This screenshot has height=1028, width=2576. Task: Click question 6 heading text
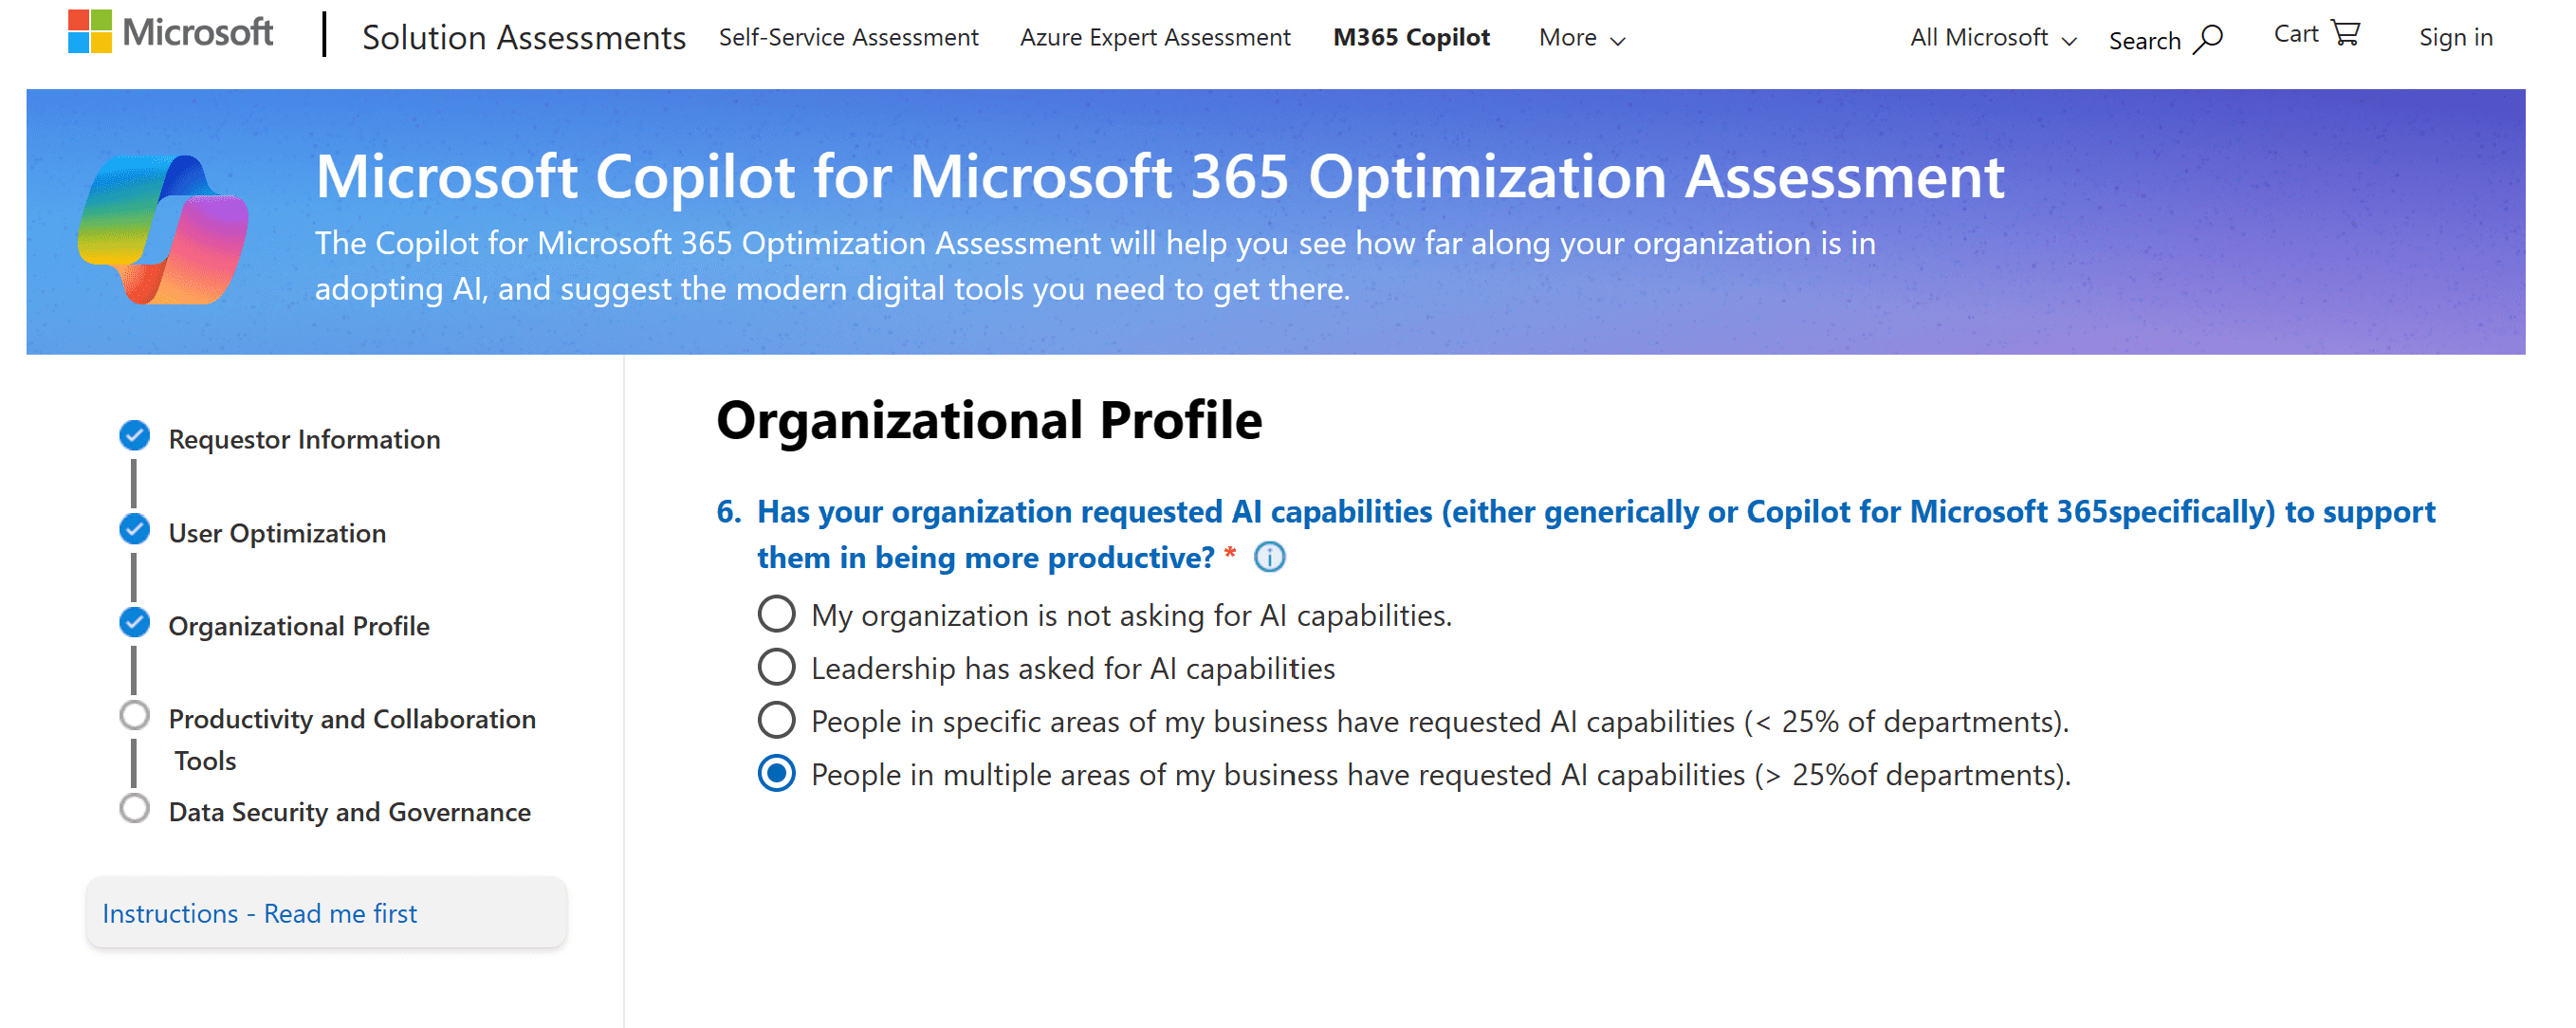(1596, 534)
